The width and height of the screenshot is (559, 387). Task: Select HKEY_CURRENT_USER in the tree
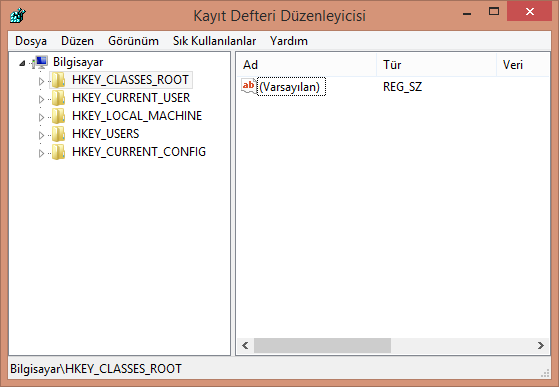(131, 98)
